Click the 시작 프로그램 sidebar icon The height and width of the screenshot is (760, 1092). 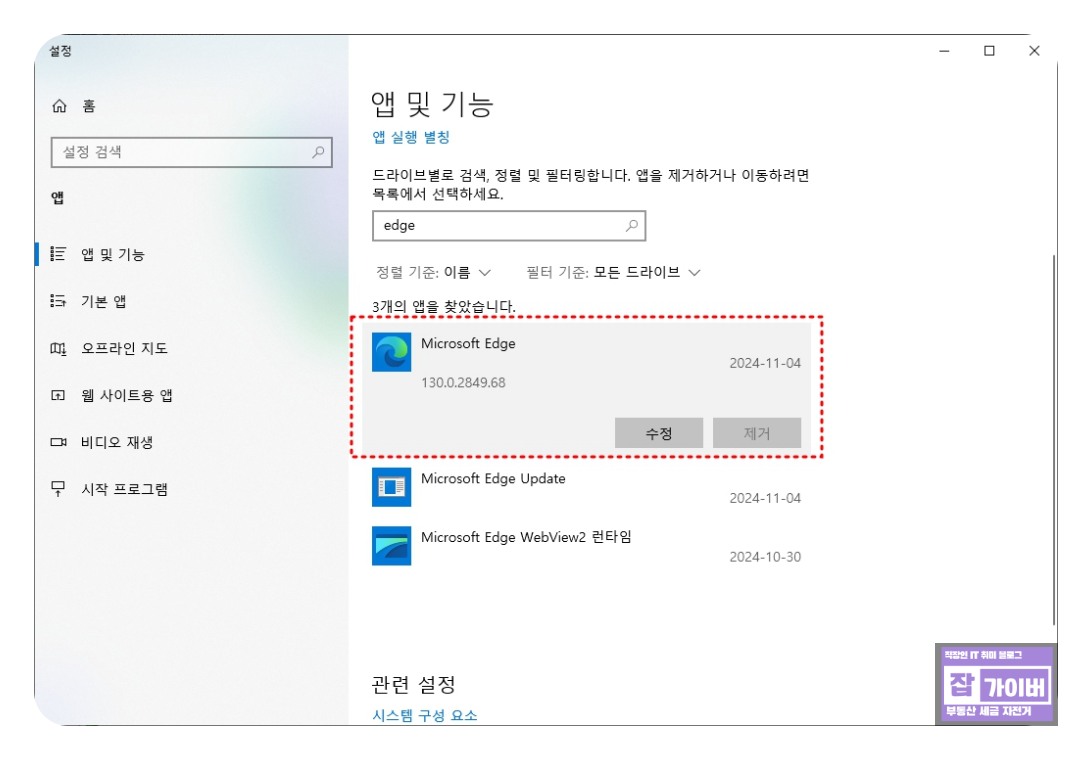[58, 489]
